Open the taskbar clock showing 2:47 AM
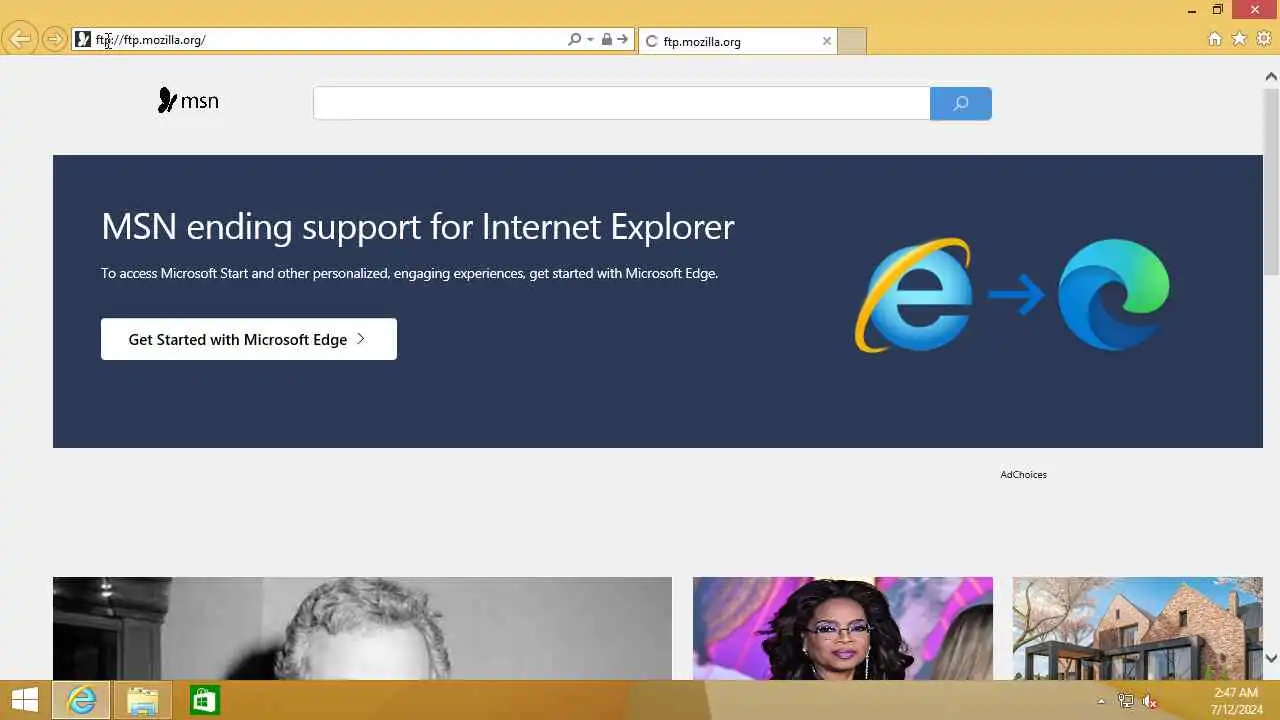This screenshot has width=1280, height=720. (1236, 700)
